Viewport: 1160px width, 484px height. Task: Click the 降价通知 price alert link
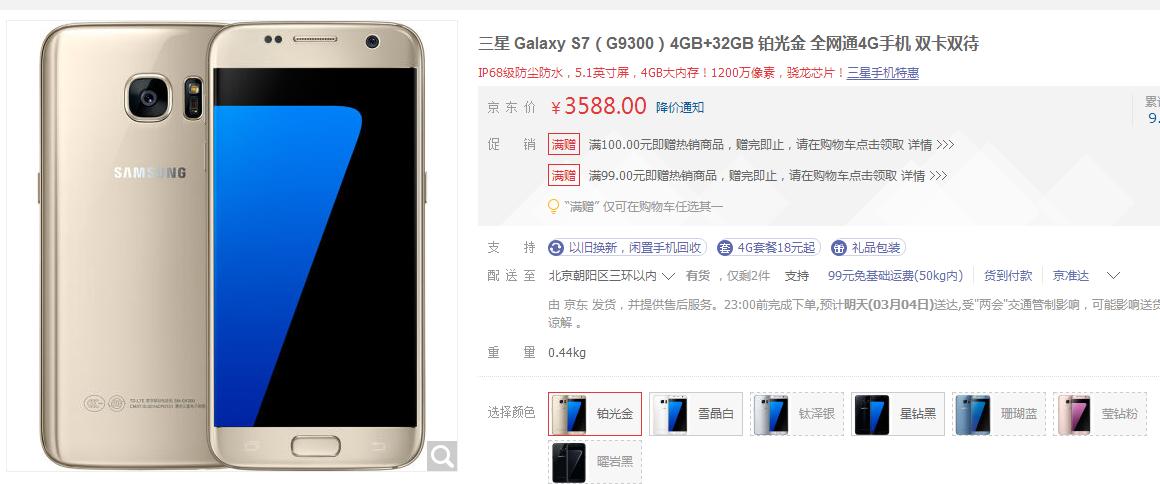pos(680,107)
